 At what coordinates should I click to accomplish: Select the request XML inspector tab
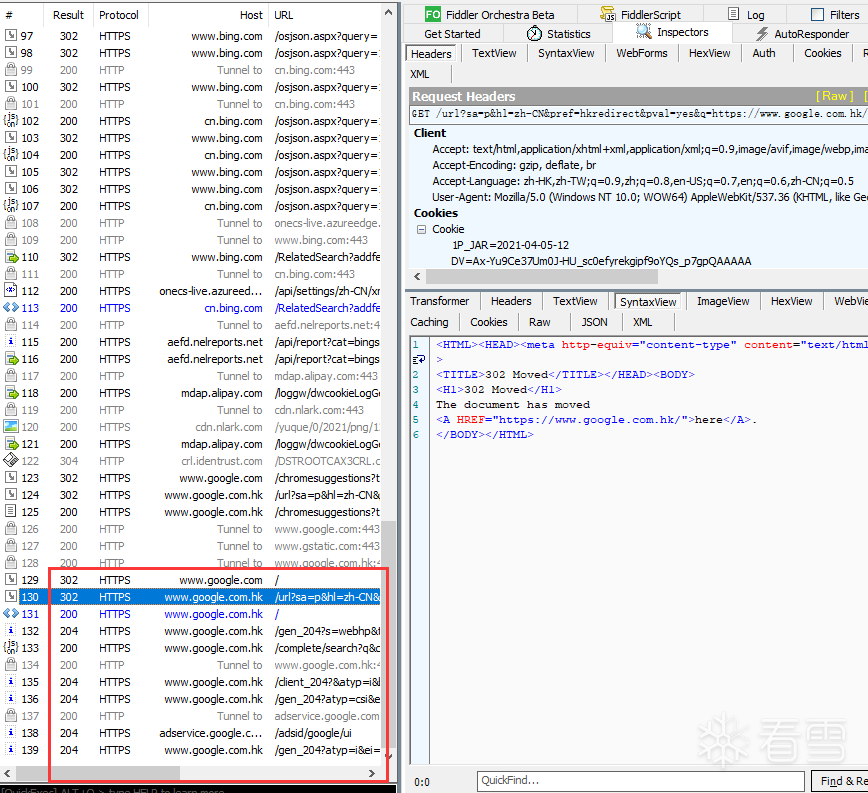tap(420, 74)
